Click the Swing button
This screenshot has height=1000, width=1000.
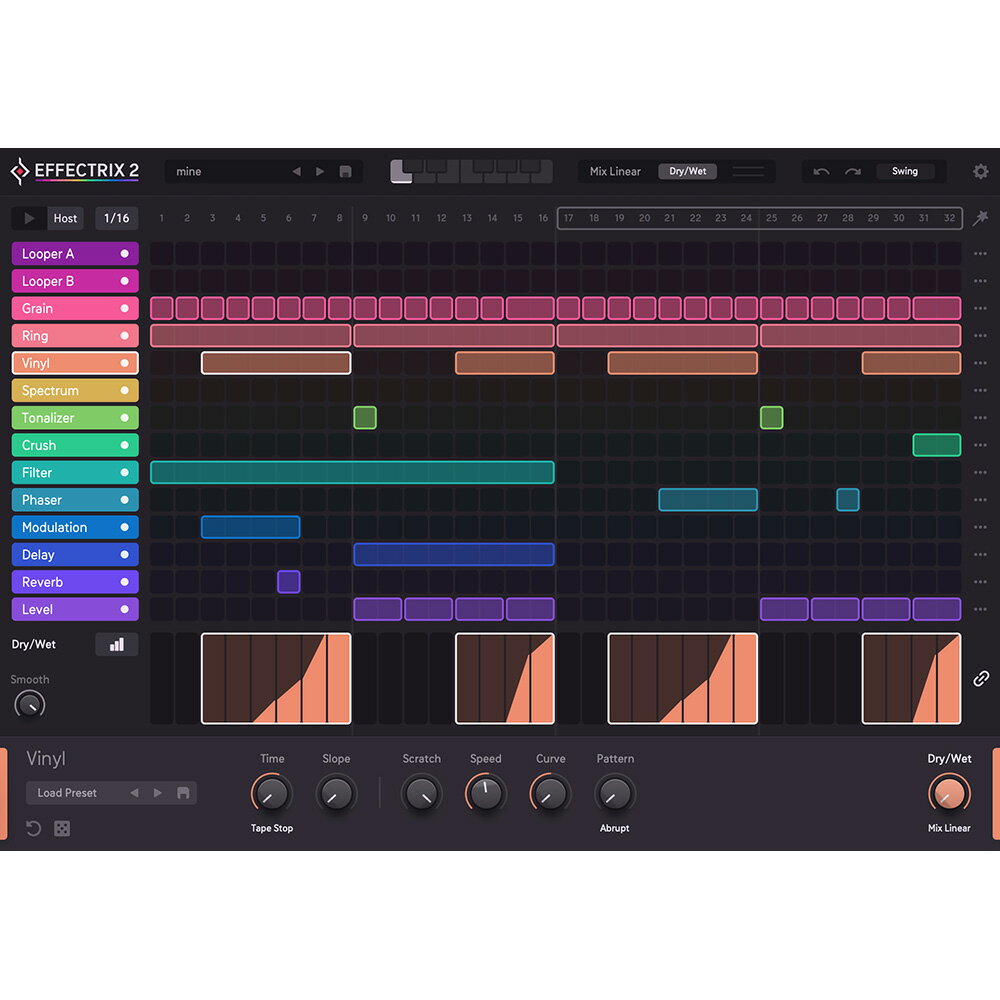904,171
